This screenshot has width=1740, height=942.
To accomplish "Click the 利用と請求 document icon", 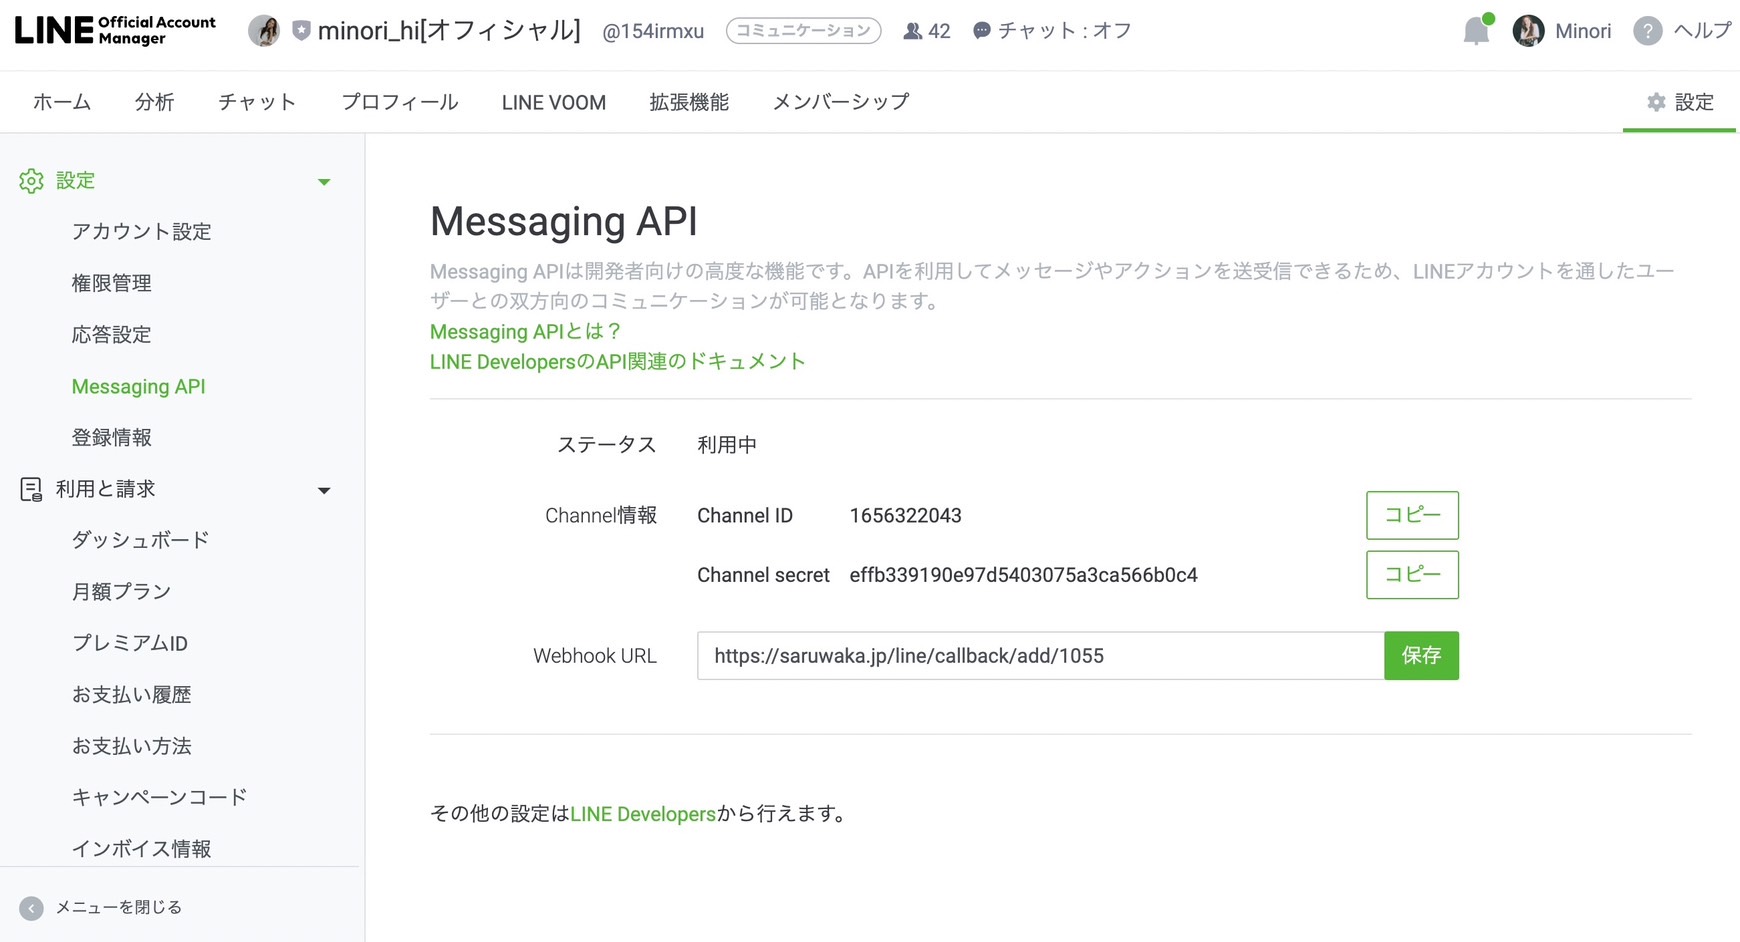I will 31,489.
